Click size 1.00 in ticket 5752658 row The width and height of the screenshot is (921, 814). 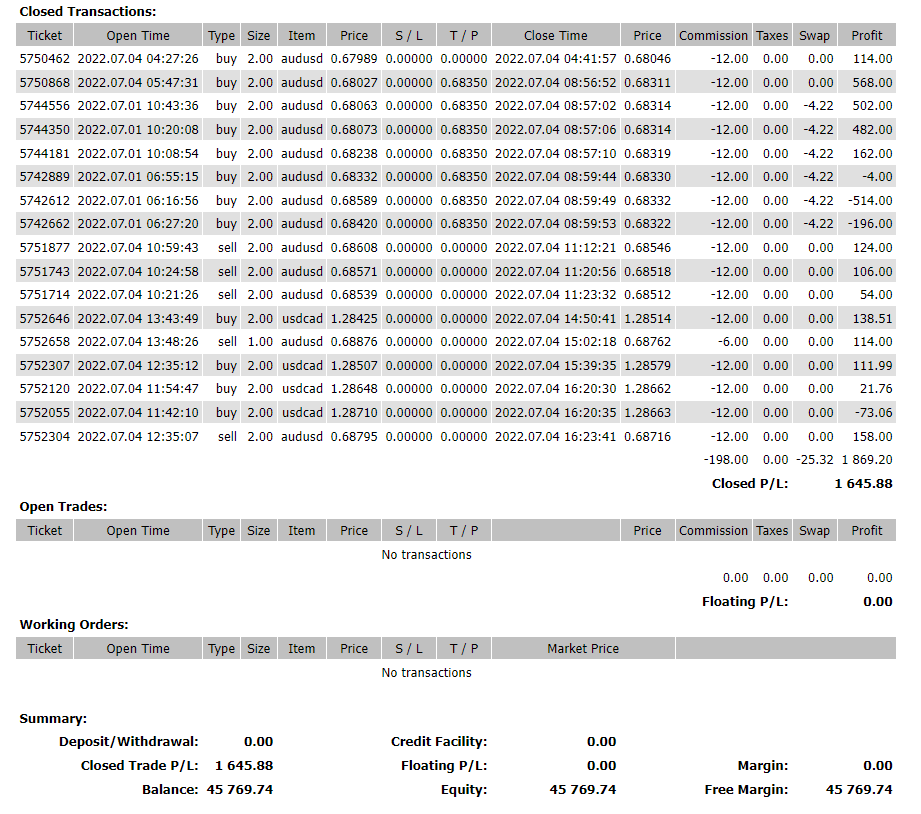[260, 342]
